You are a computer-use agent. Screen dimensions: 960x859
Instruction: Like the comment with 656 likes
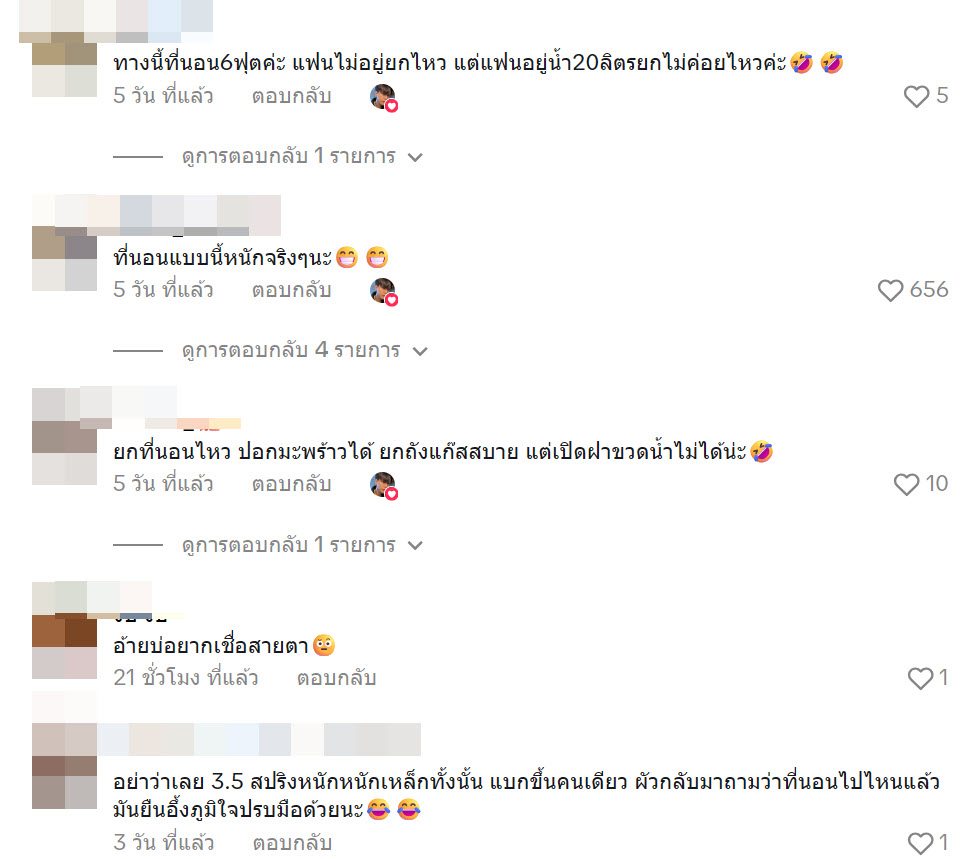point(890,290)
